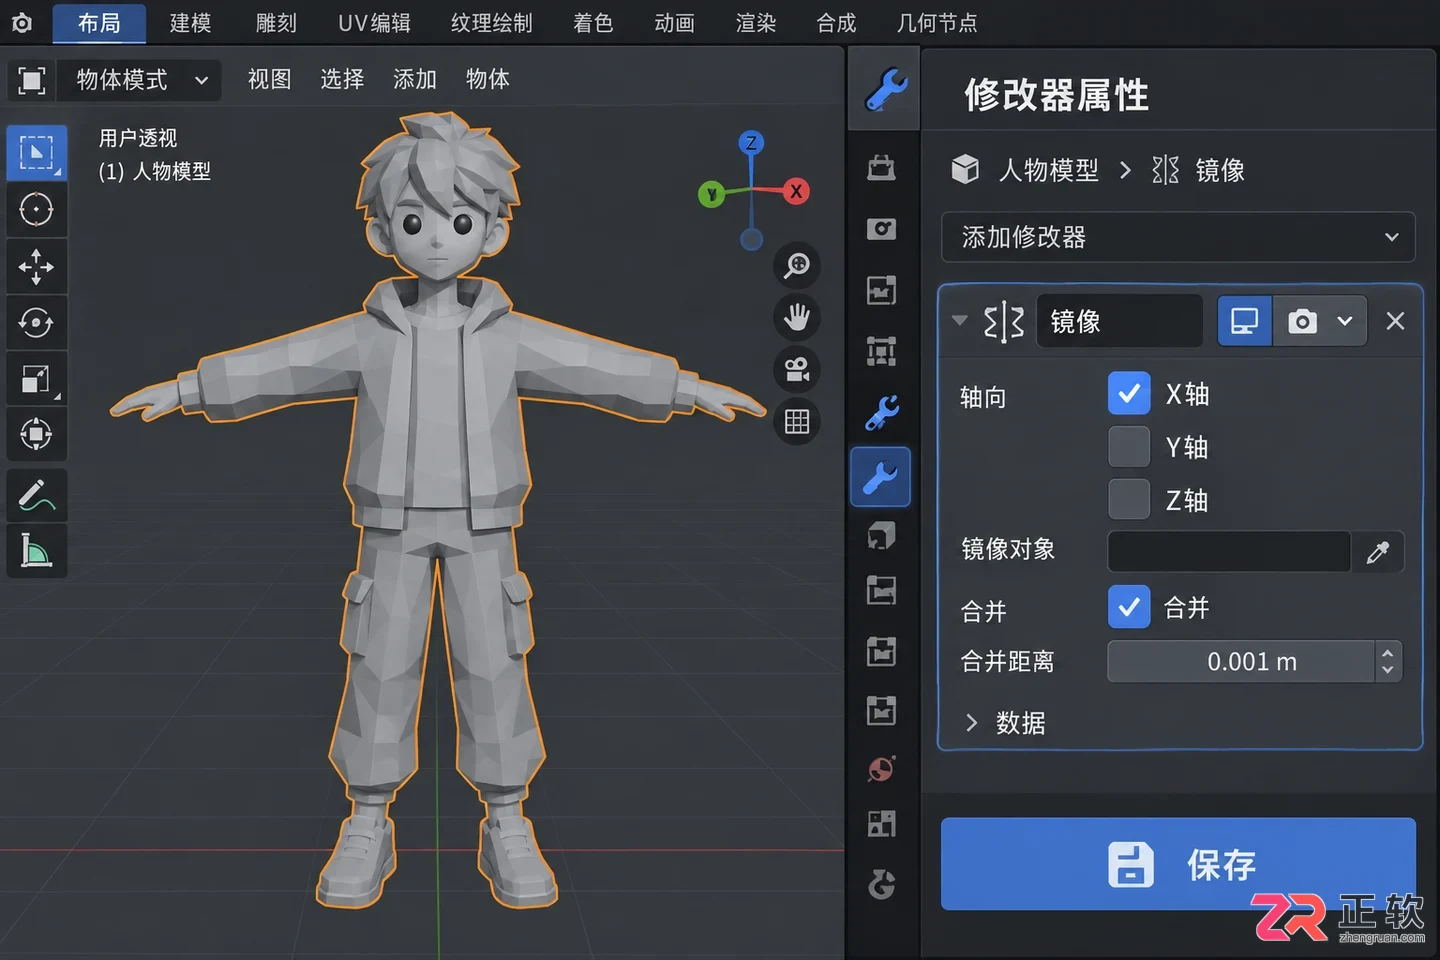This screenshot has width=1440, height=960.
Task: Click the 保存 button
Action: pyautogui.click(x=1178, y=864)
